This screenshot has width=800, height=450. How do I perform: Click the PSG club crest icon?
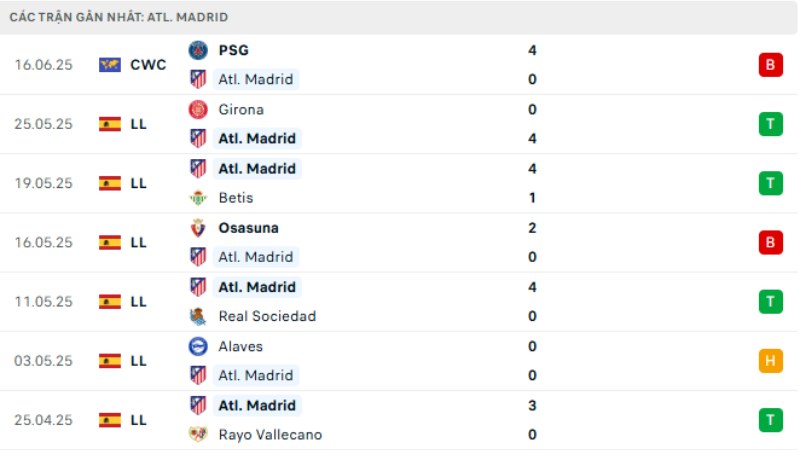(x=198, y=50)
